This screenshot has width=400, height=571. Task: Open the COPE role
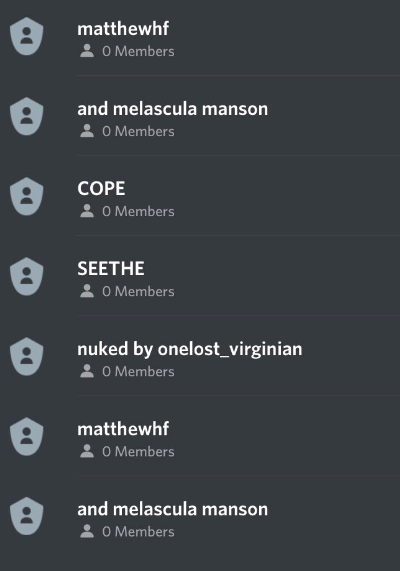(x=200, y=196)
